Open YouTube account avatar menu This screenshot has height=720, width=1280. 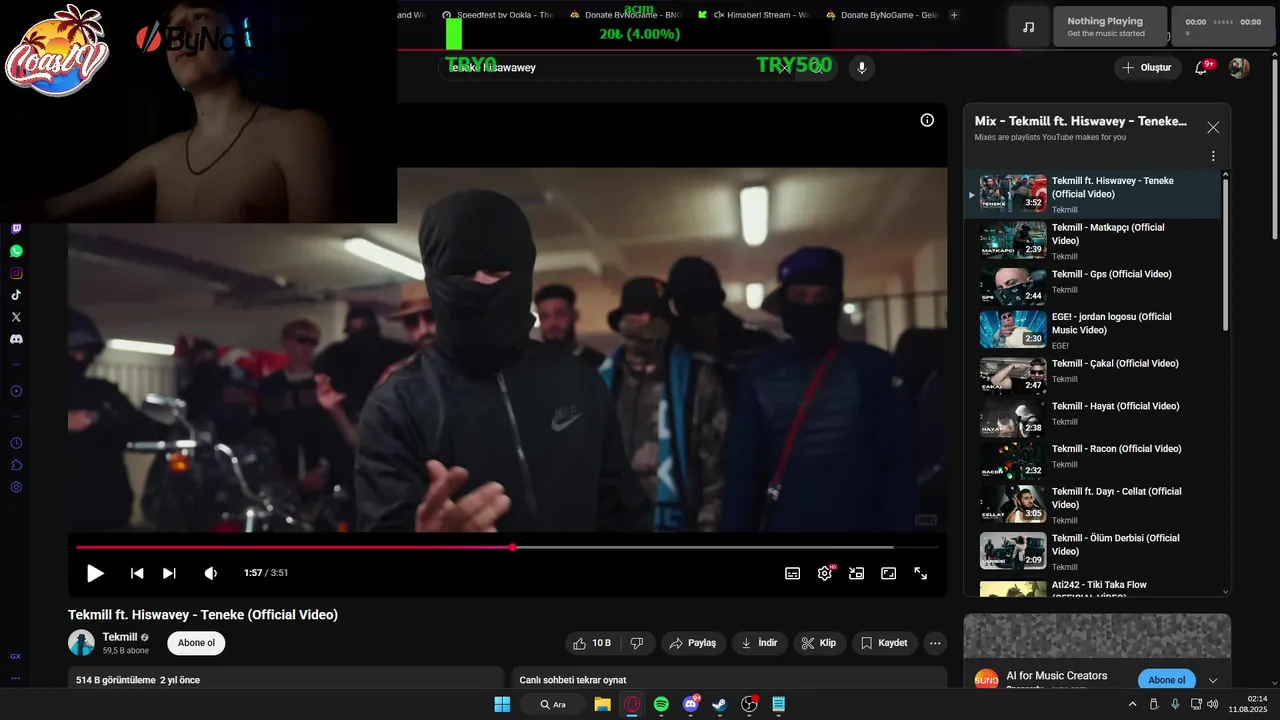pos(1239,67)
